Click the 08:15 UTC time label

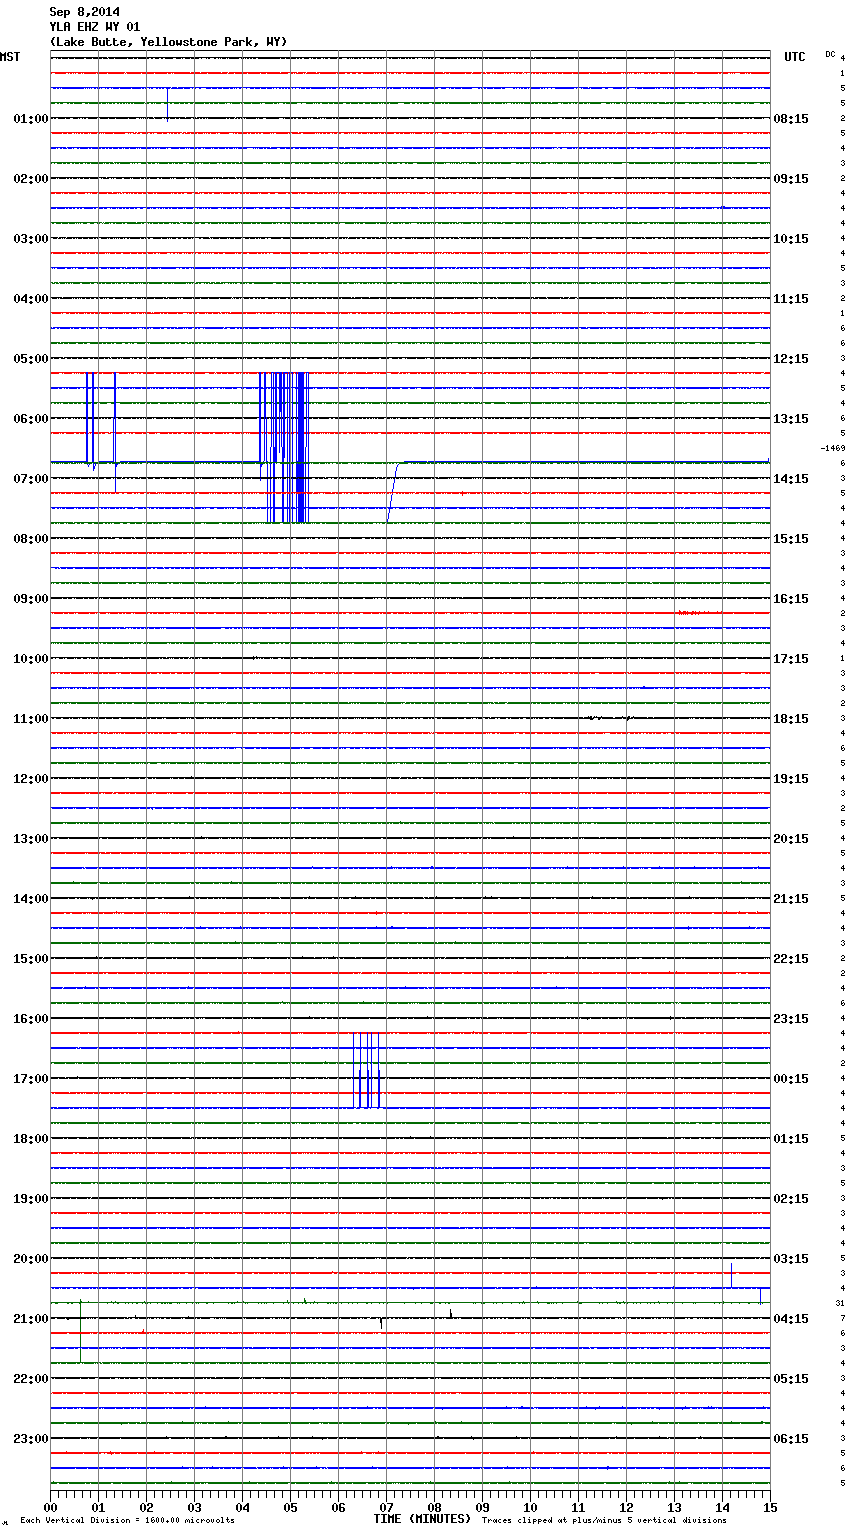click(791, 119)
